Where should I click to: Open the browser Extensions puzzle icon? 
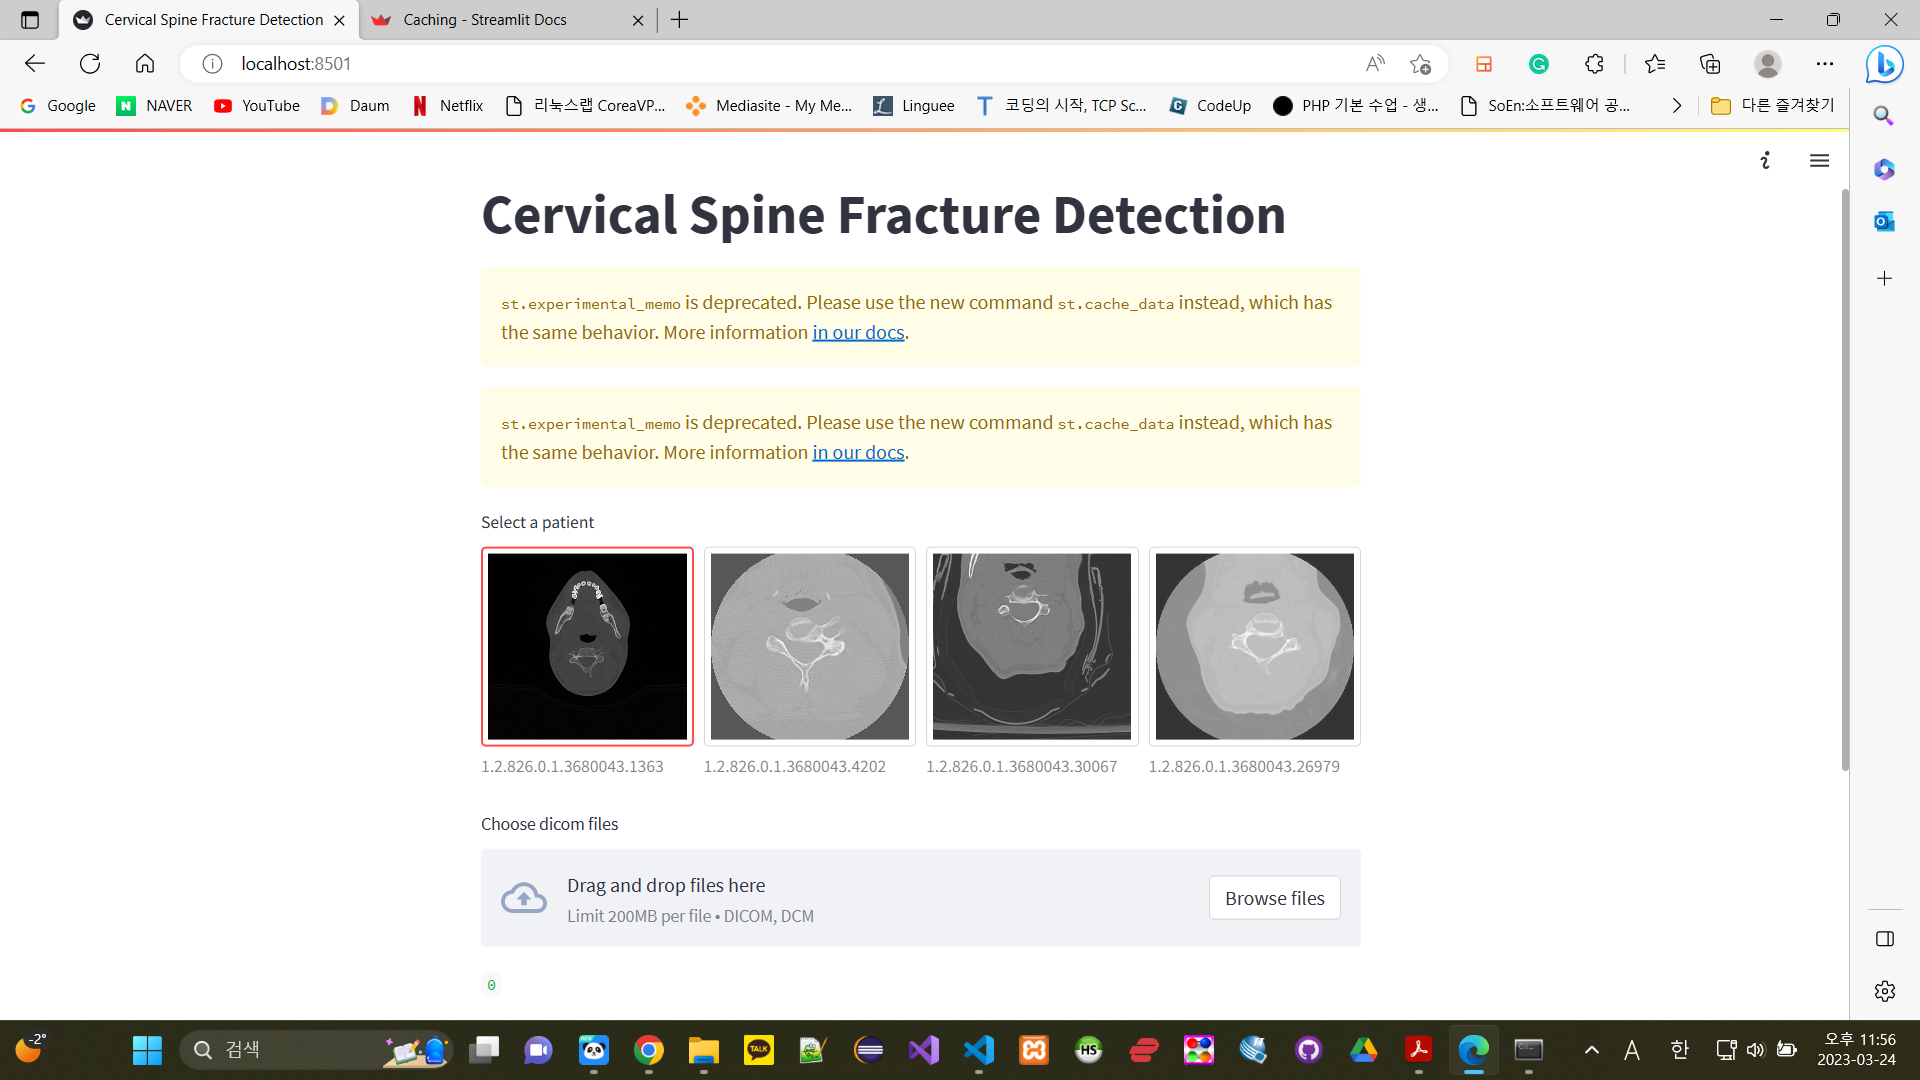(x=1594, y=64)
